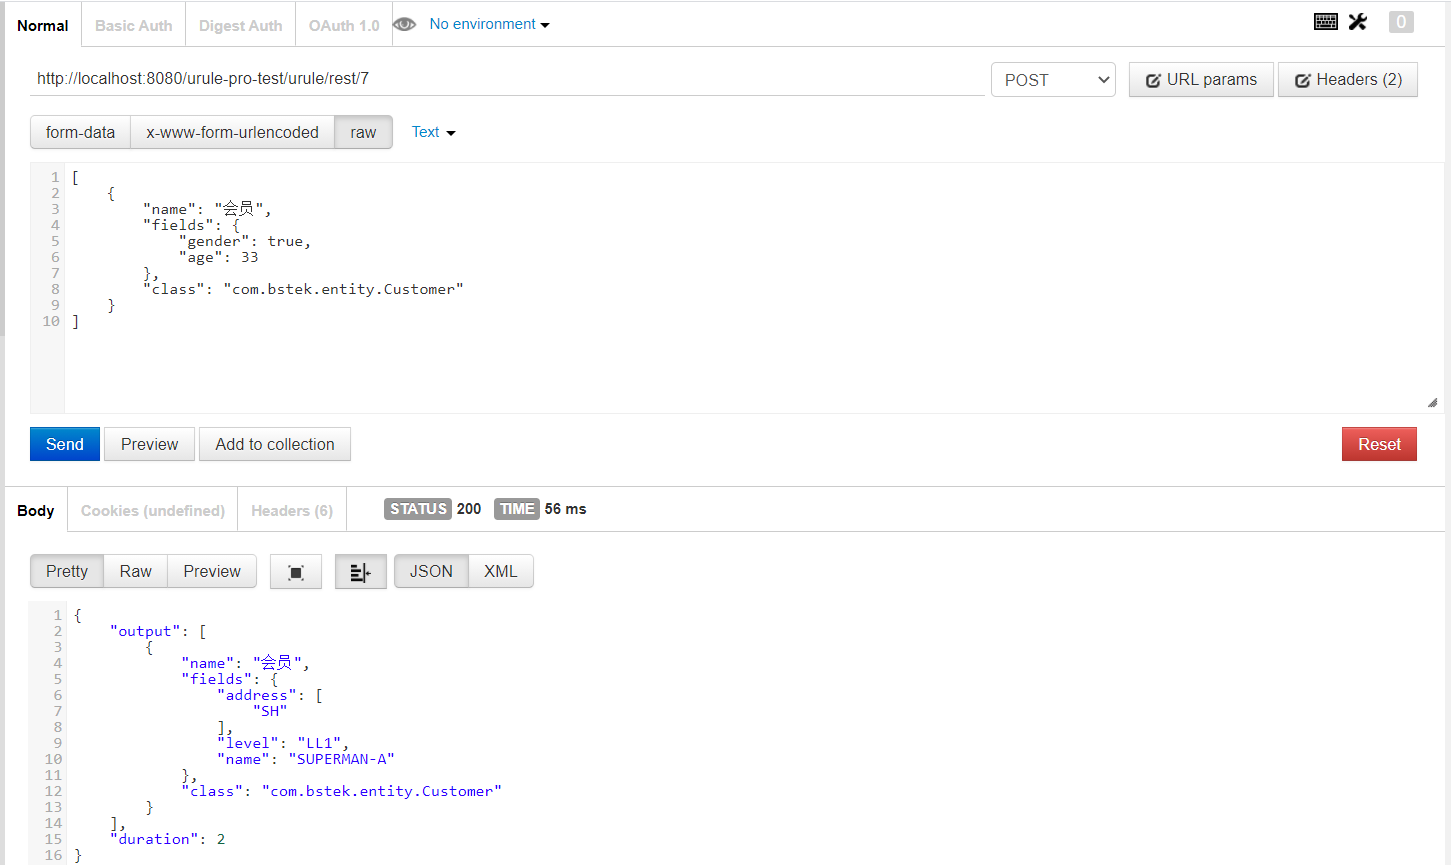Select the raw body type
This screenshot has height=865, width=1451.
click(x=363, y=132)
